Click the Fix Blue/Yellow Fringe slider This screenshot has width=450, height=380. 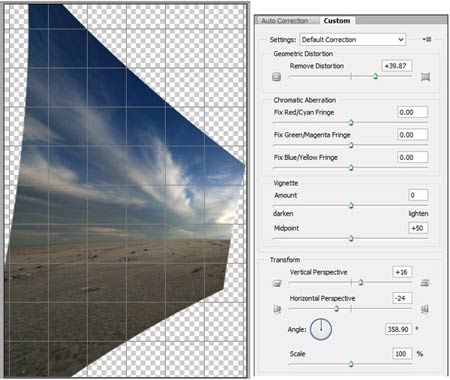tap(350, 168)
